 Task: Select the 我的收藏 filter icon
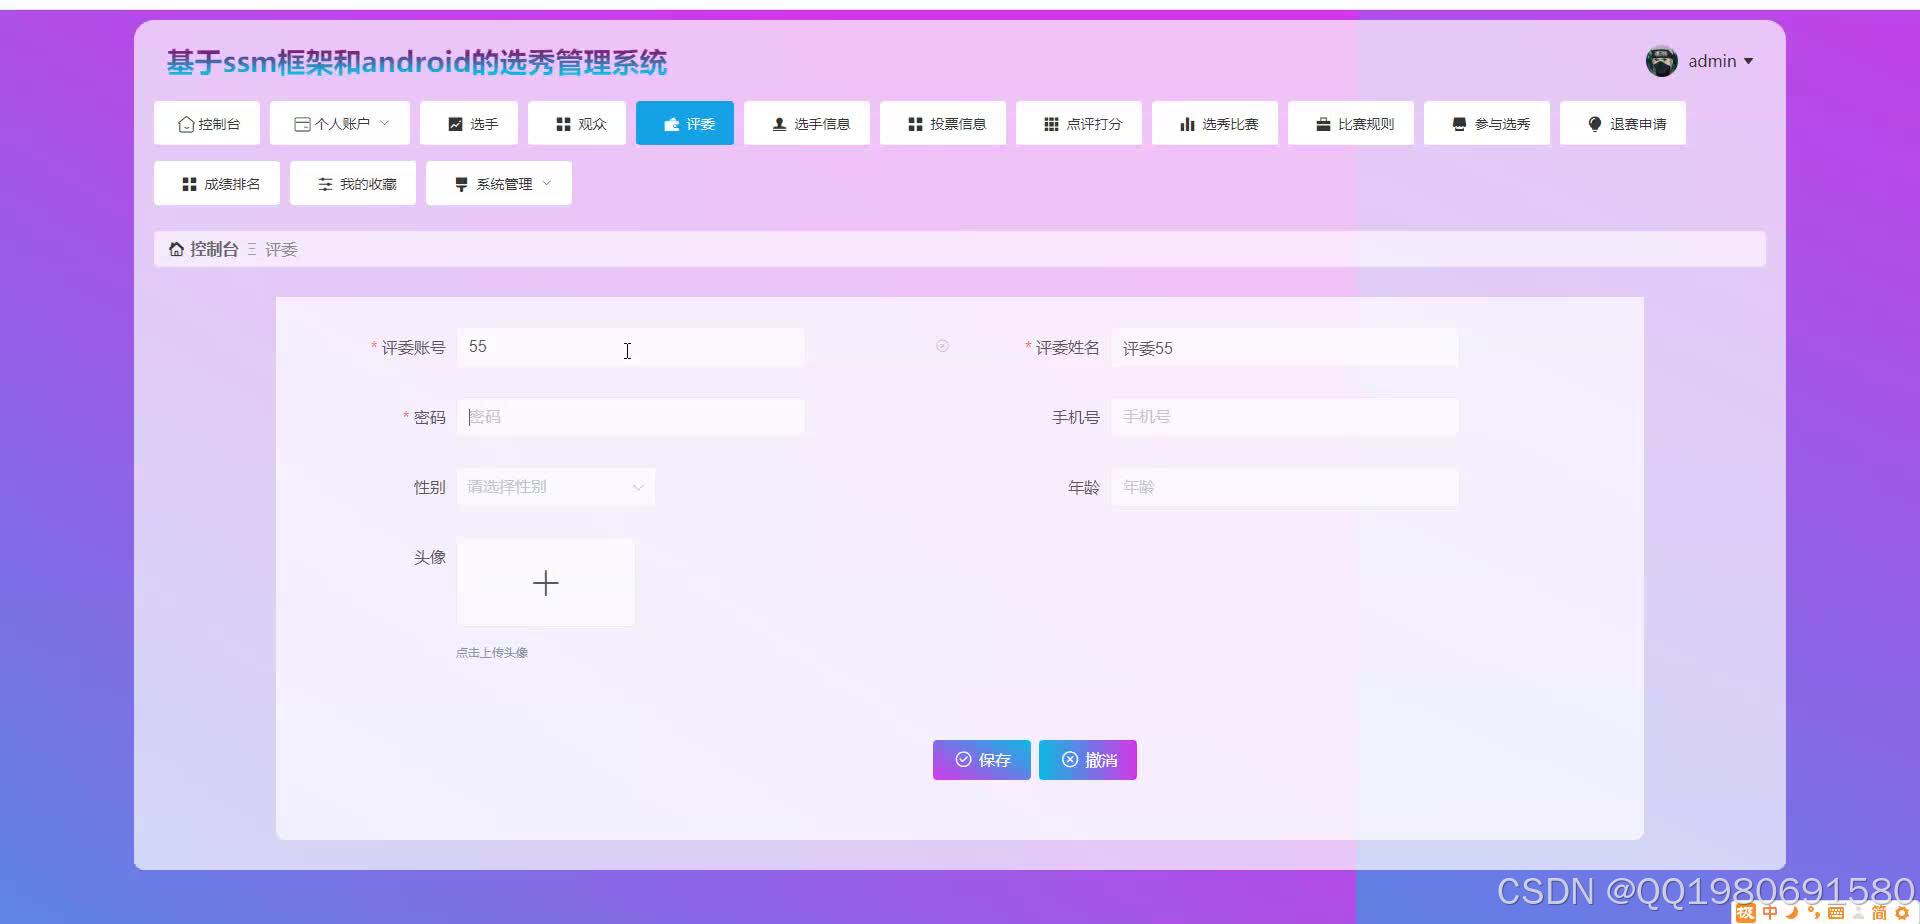coord(324,183)
